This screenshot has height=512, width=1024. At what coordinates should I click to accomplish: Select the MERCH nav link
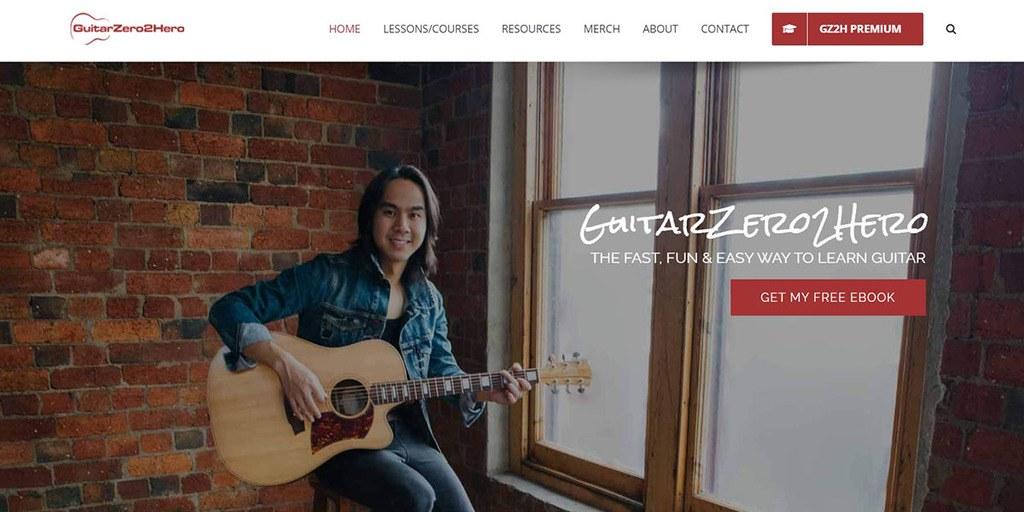click(601, 29)
